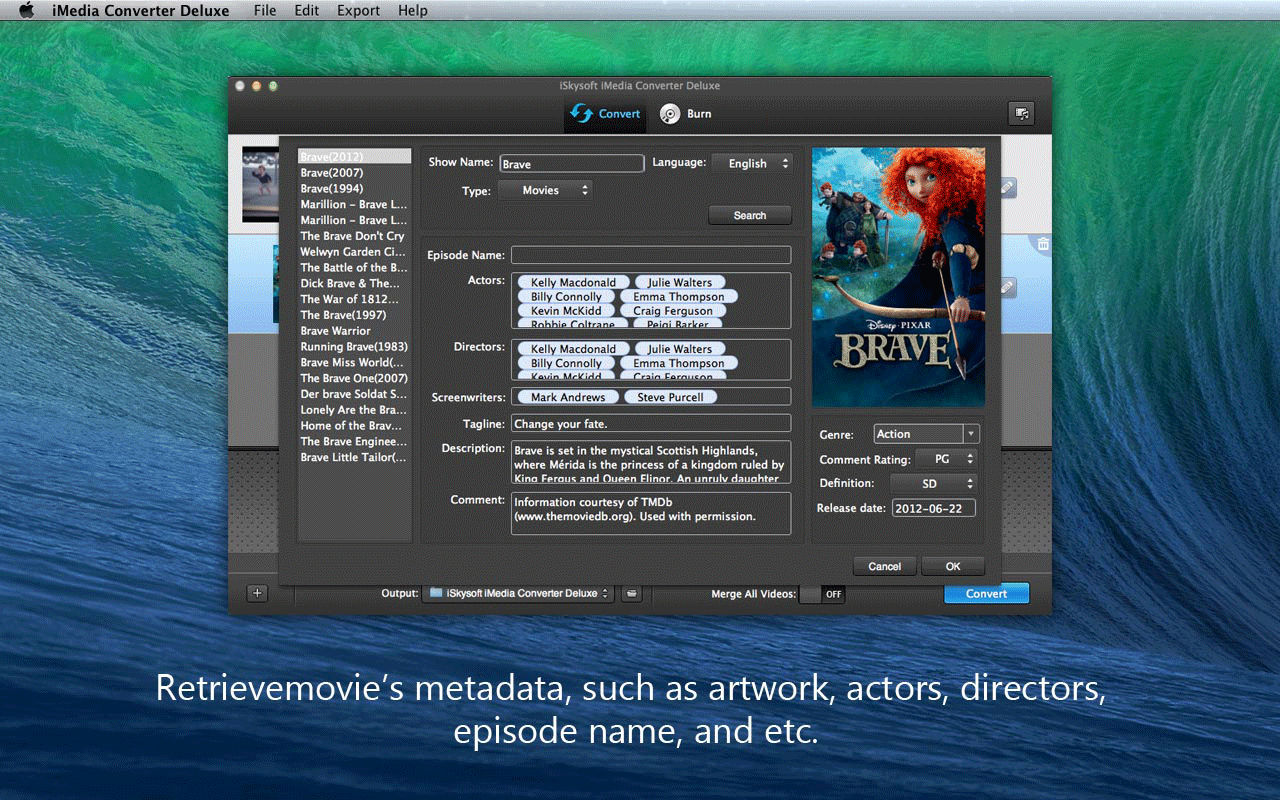Click the blue Convert button
The height and width of the screenshot is (800, 1280).
pyautogui.click(x=986, y=593)
